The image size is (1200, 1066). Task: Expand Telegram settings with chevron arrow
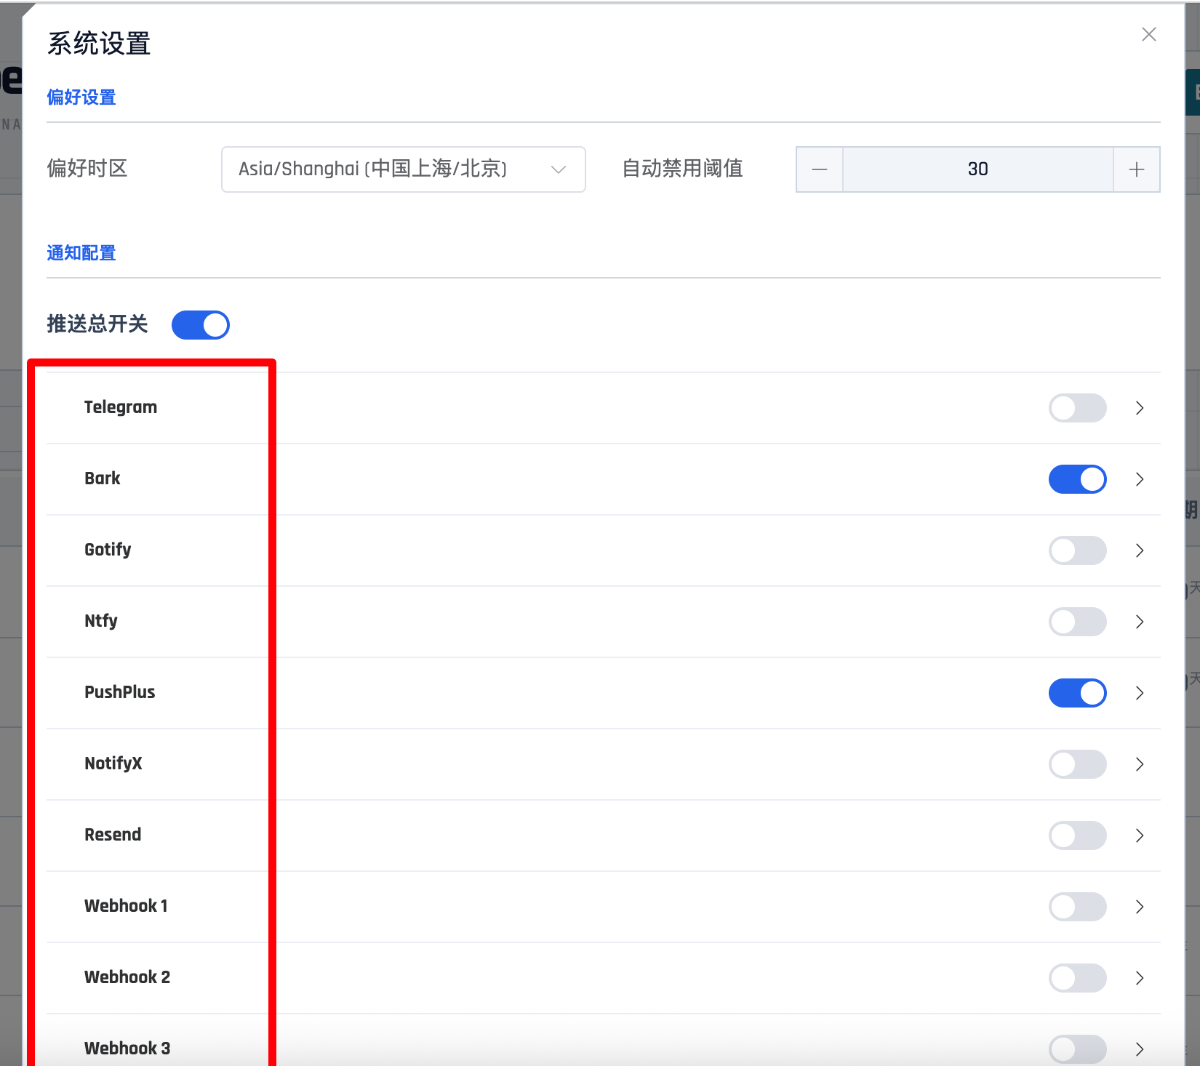pos(1139,408)
